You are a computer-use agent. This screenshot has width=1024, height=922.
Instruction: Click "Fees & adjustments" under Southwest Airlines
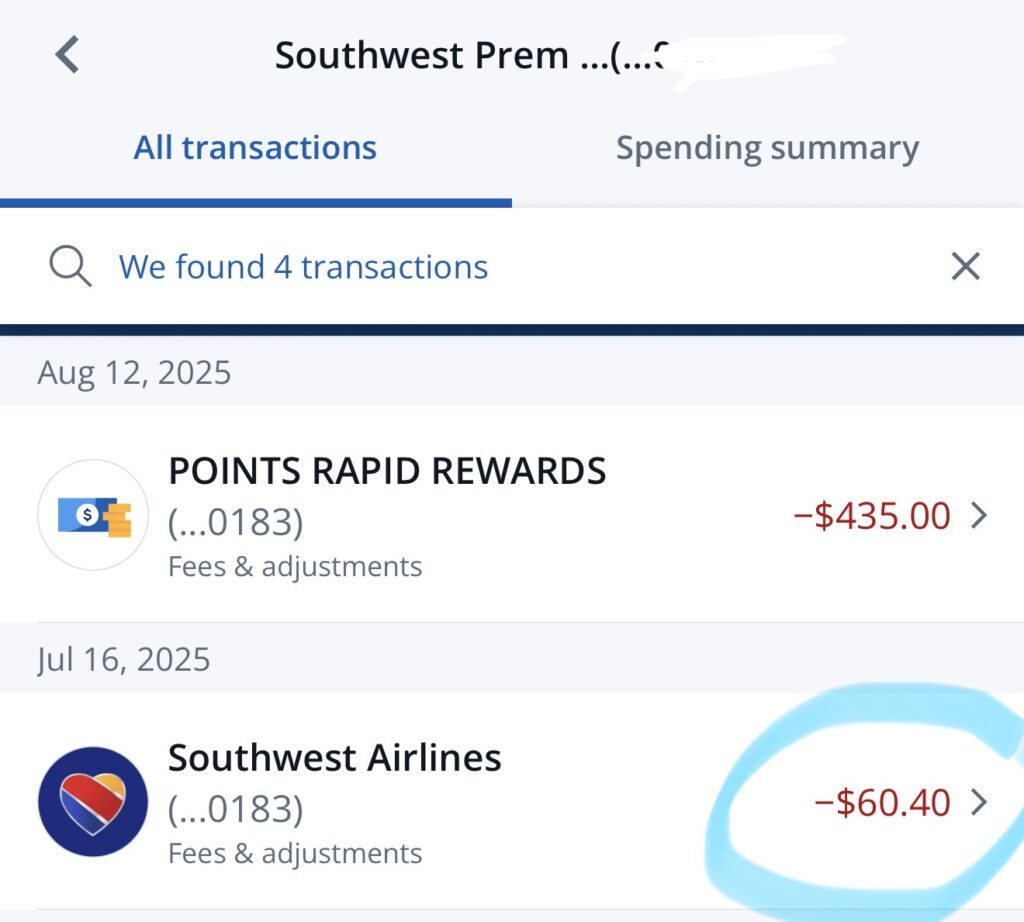(x=295, y=854)
